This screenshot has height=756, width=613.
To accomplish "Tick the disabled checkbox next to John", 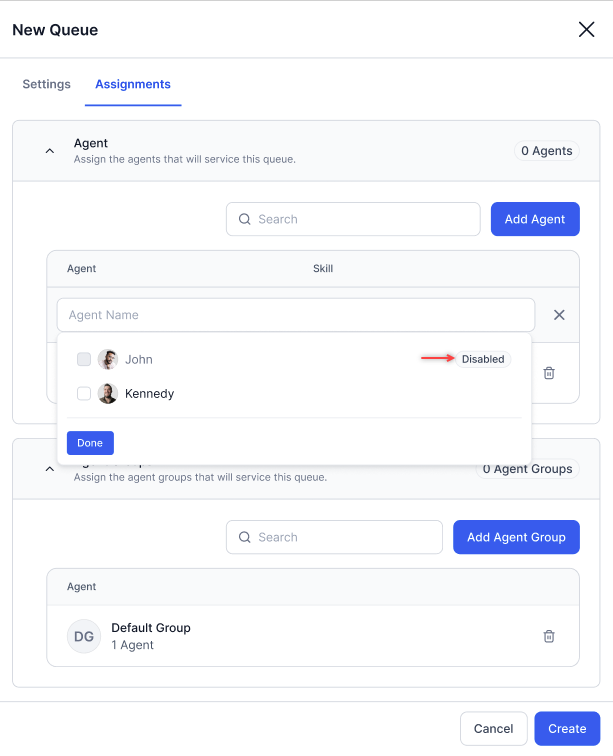I will coord(84,359).
